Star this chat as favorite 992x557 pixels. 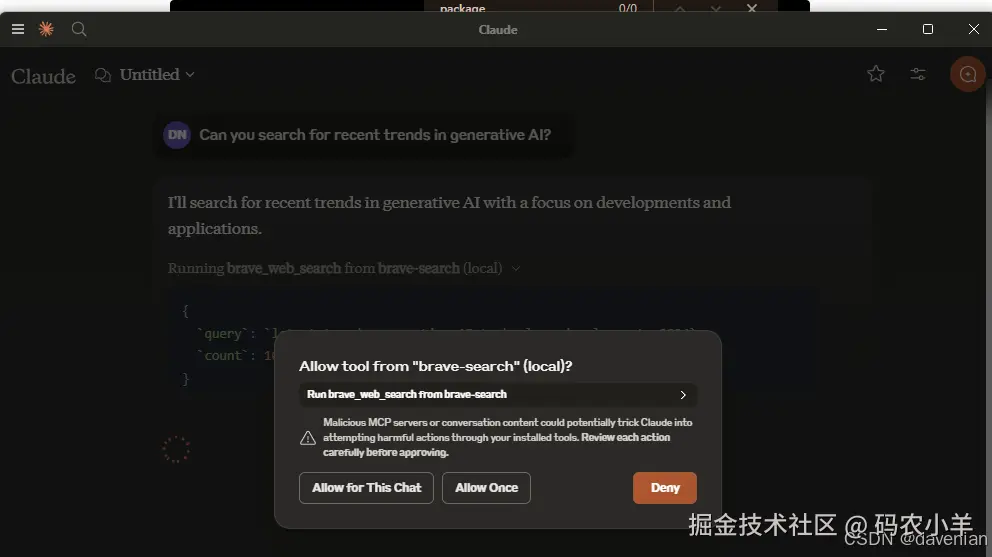click(876, 74)
